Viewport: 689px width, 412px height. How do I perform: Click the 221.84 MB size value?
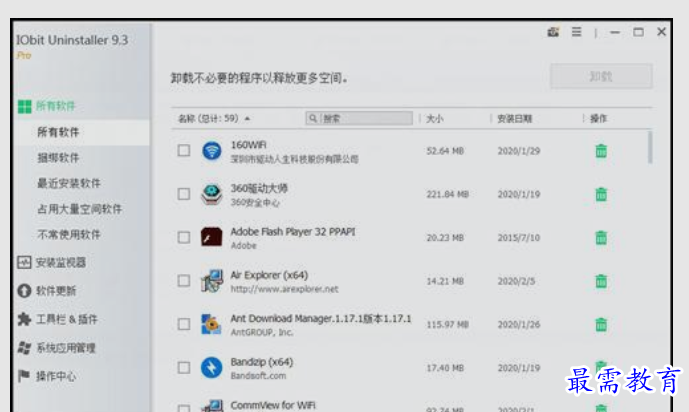447,194
